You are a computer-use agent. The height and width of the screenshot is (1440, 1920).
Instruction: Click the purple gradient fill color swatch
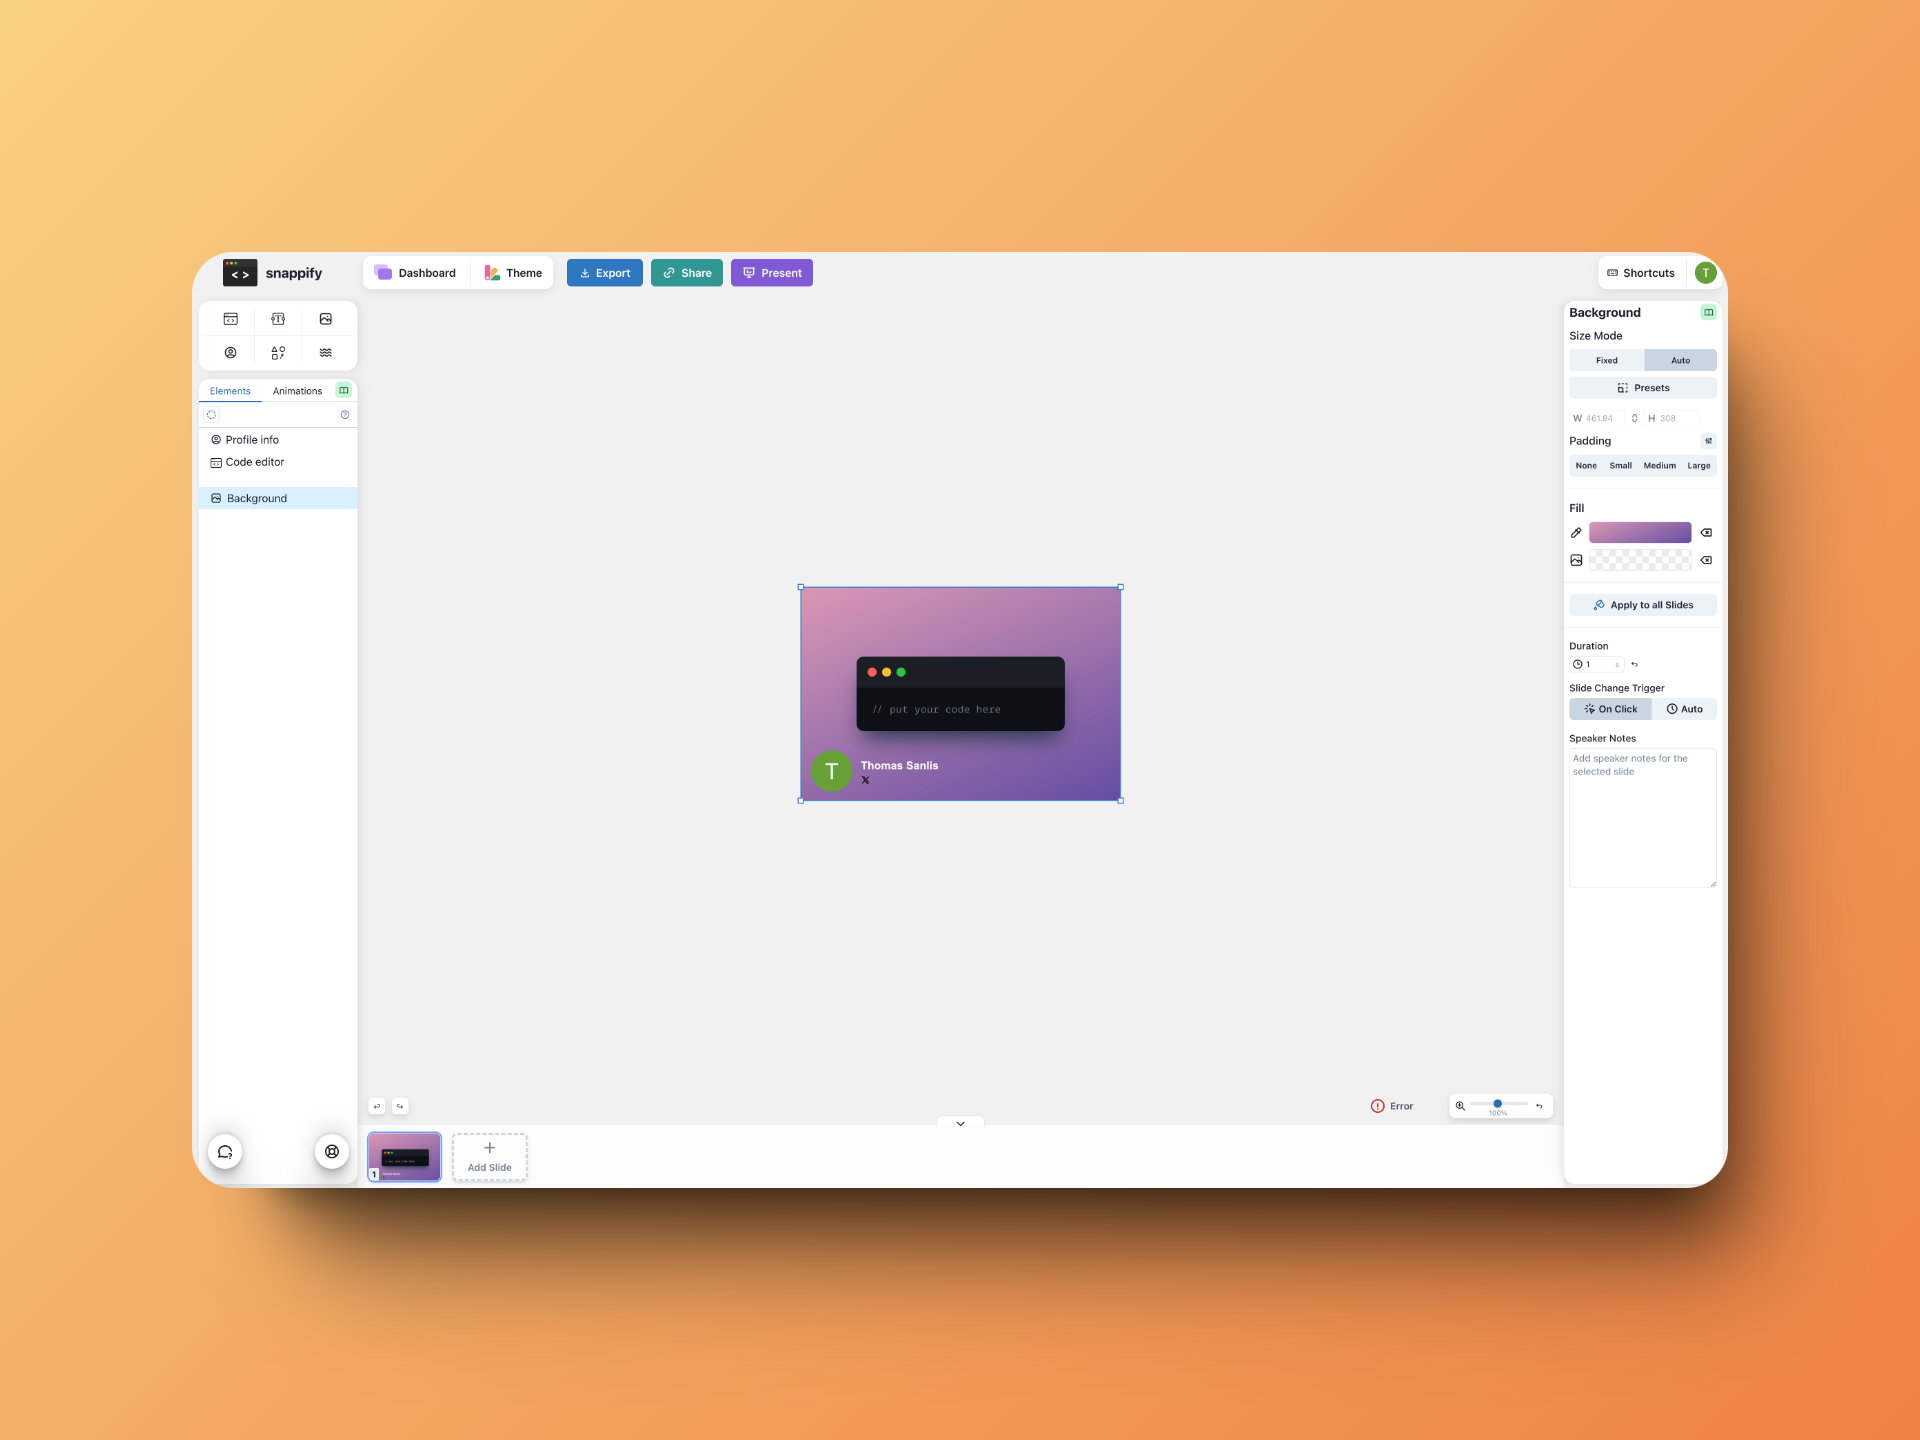(1640, 532)
